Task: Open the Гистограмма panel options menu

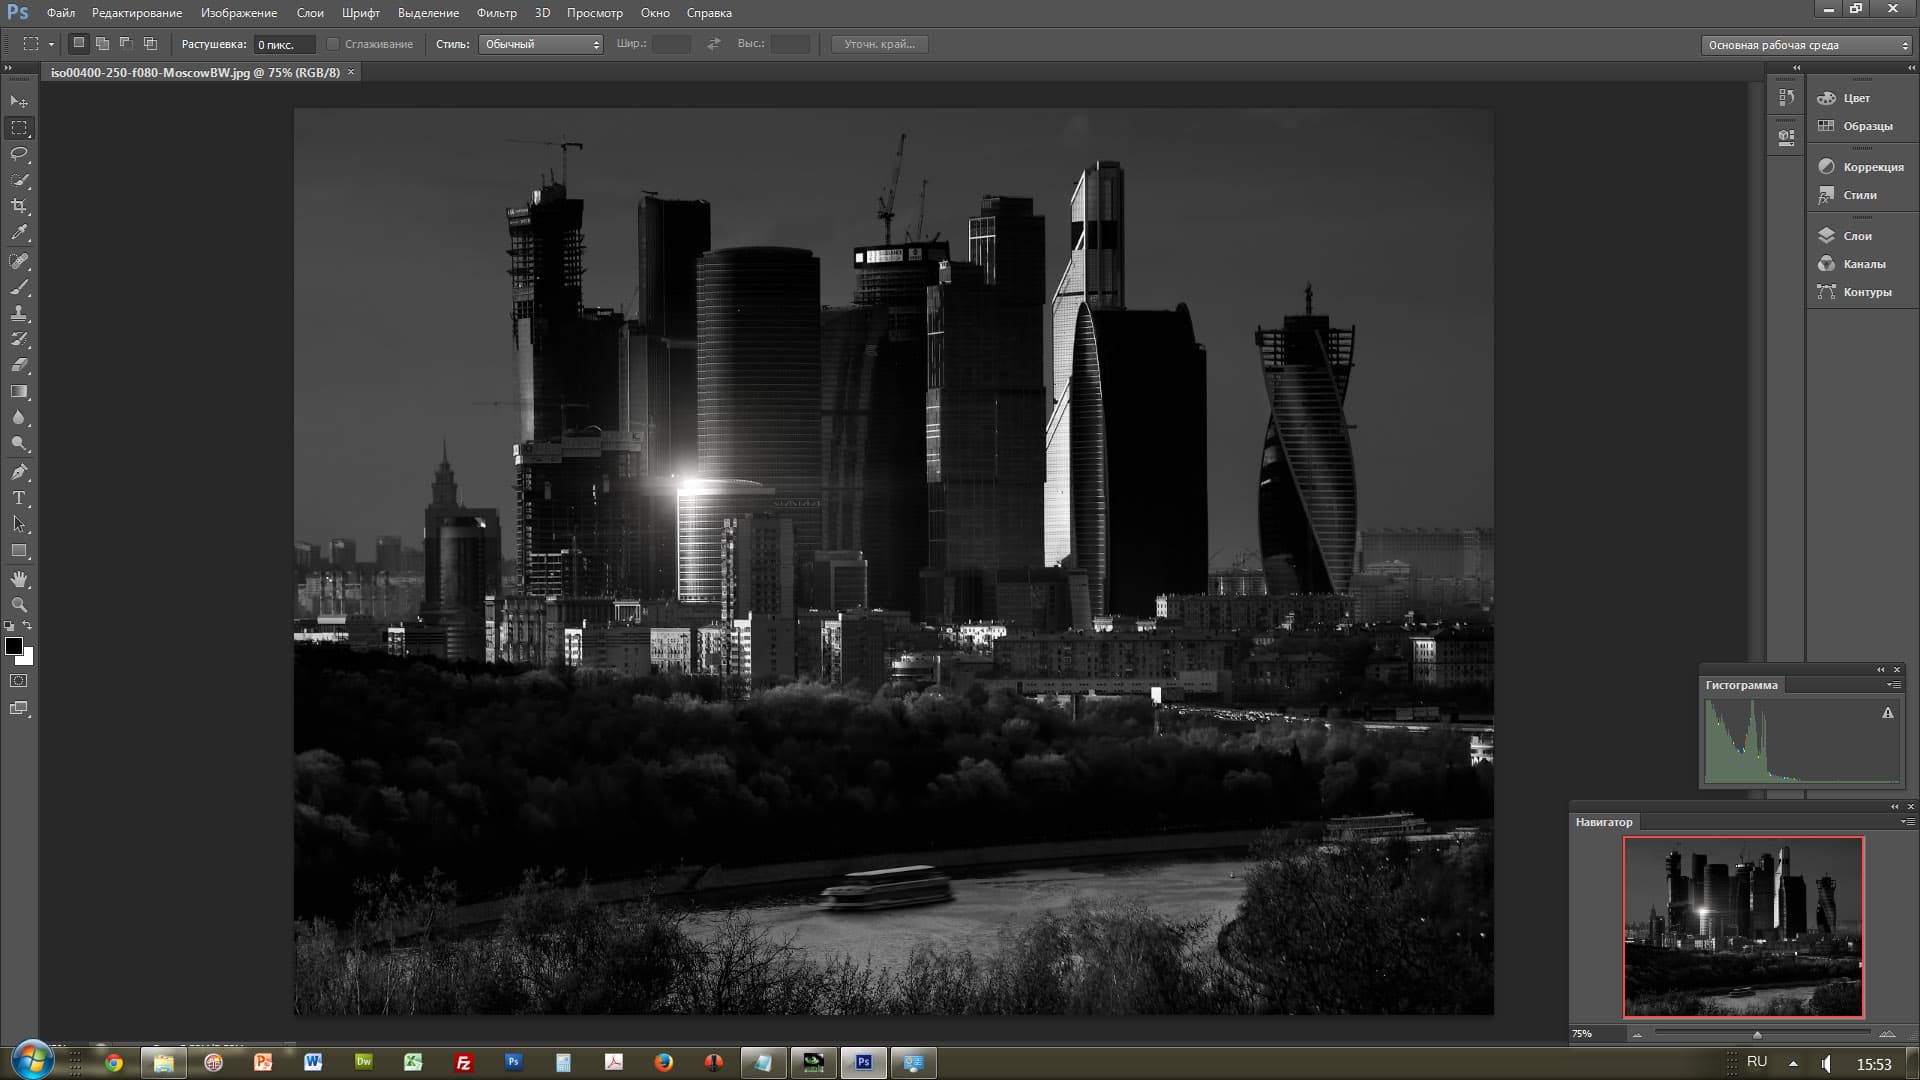Action: coord(1893,685)
